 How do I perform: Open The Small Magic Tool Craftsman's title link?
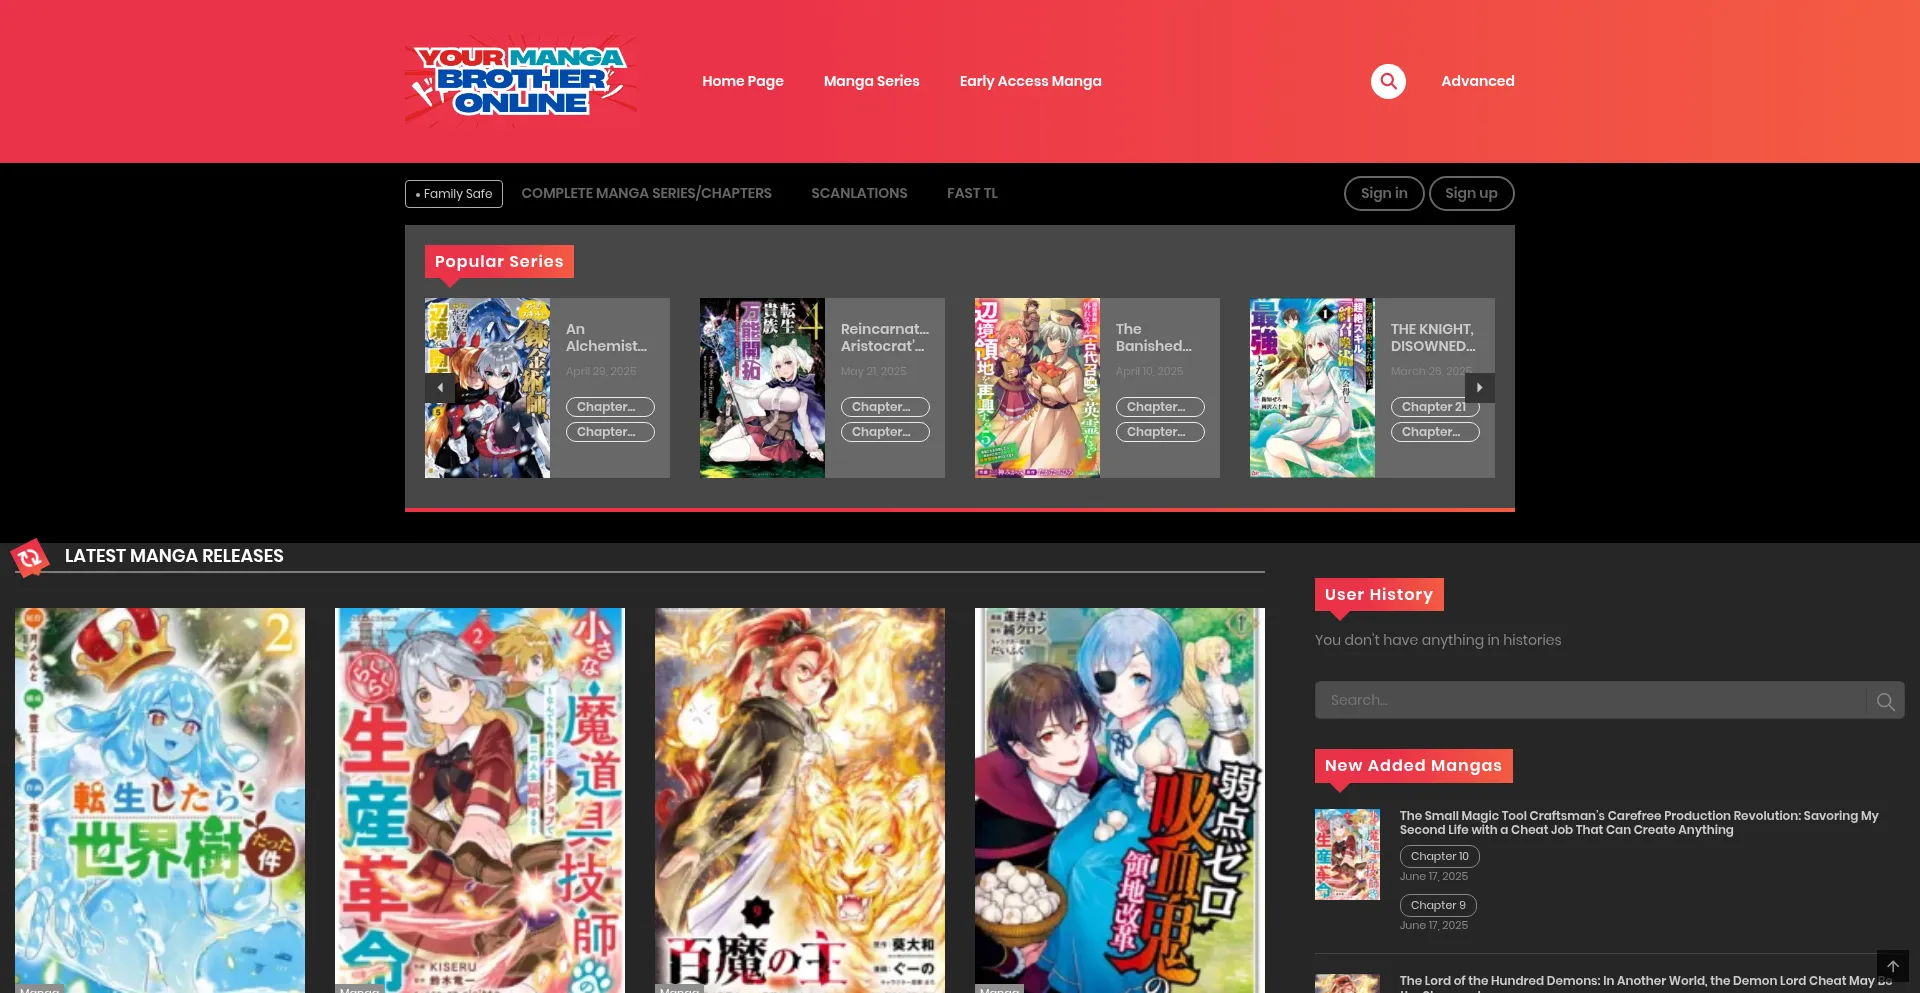pos(1639,823)
